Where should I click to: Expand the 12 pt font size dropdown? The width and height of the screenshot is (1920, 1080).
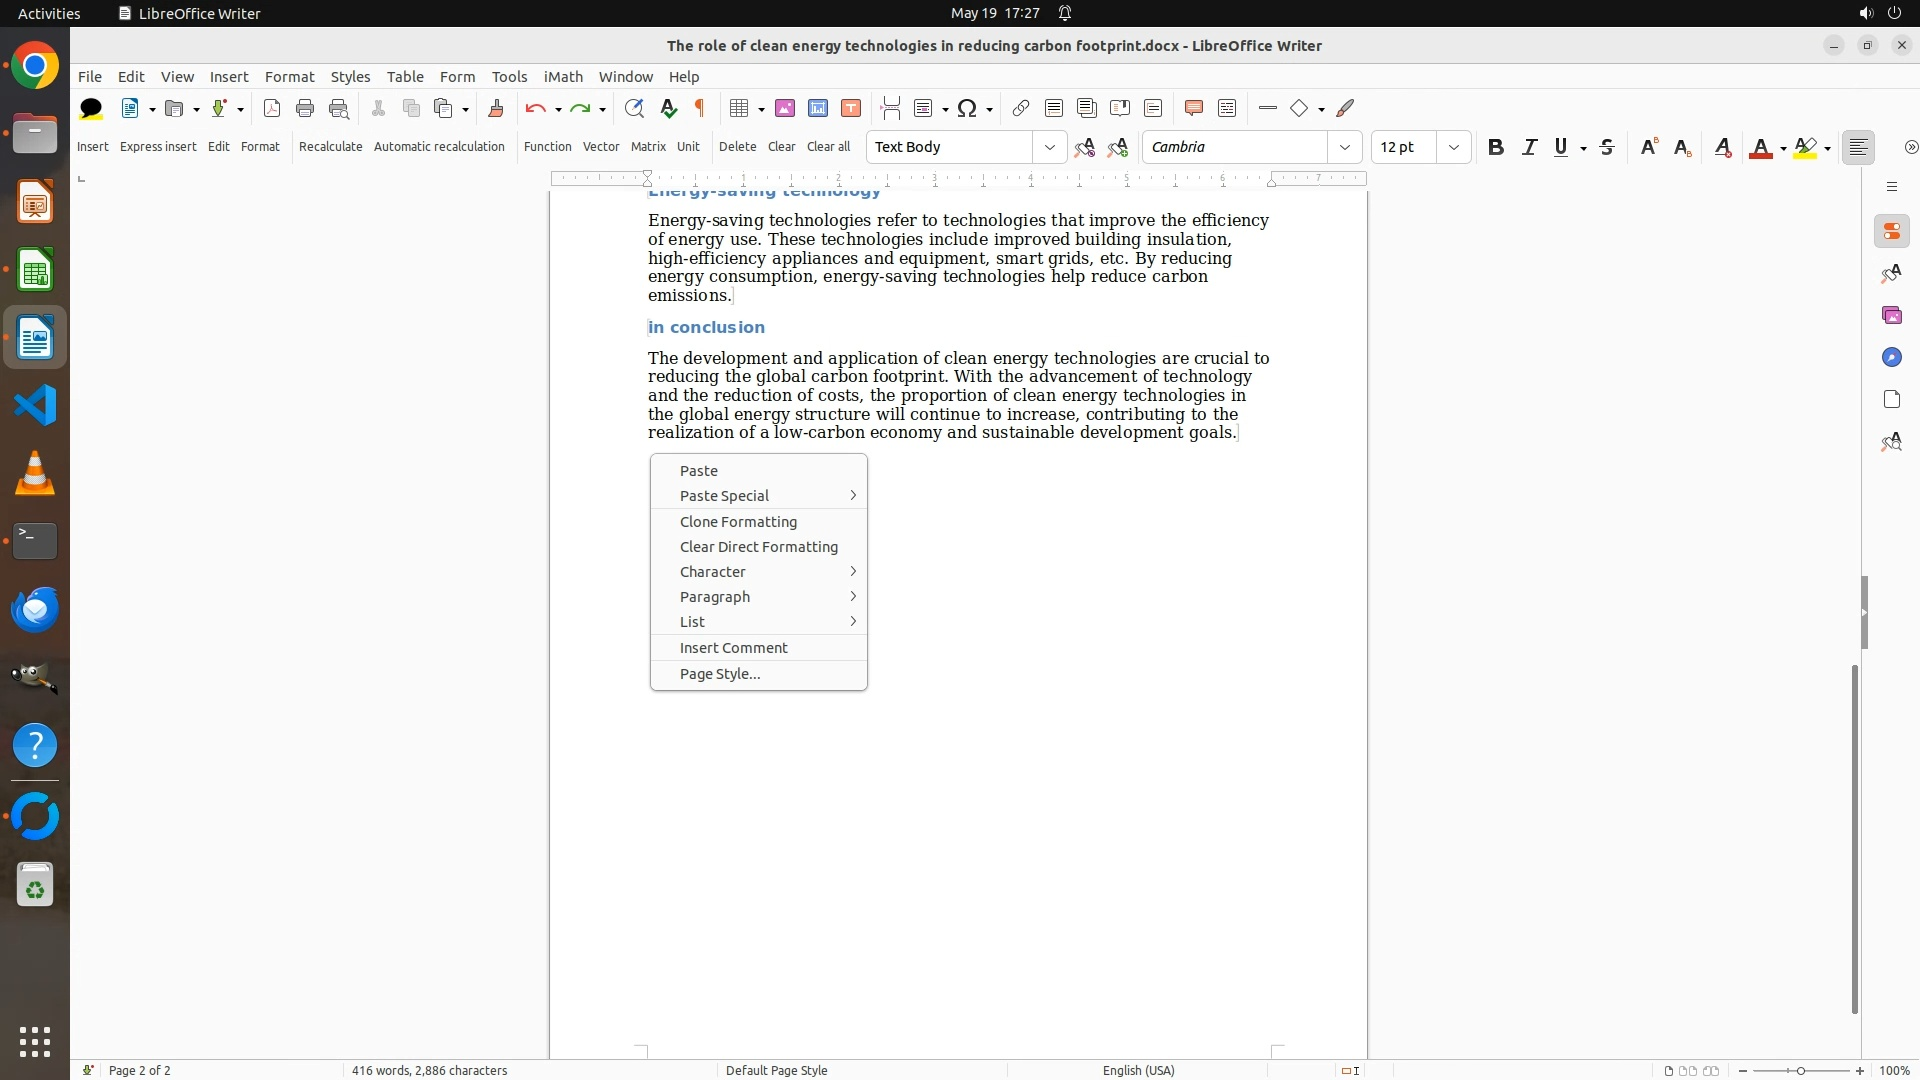pos(1453,147)
